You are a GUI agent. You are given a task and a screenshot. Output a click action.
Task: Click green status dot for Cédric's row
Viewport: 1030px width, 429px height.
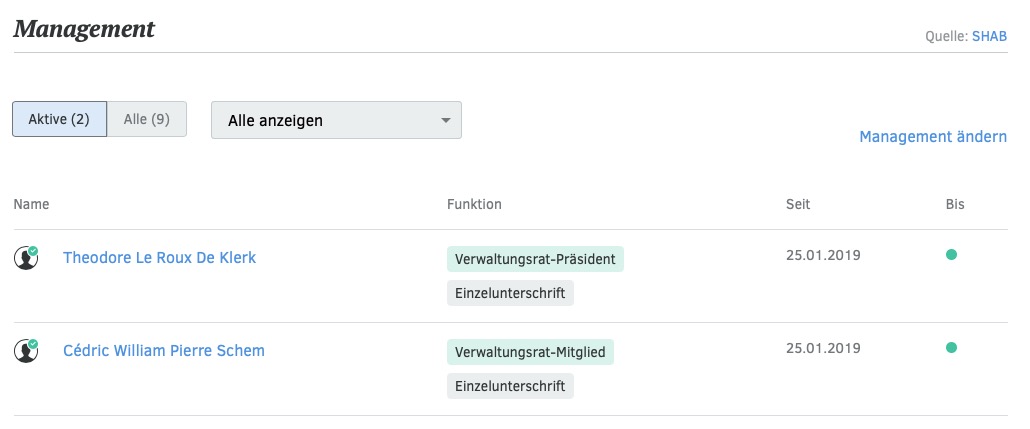(x=951, y=348)
